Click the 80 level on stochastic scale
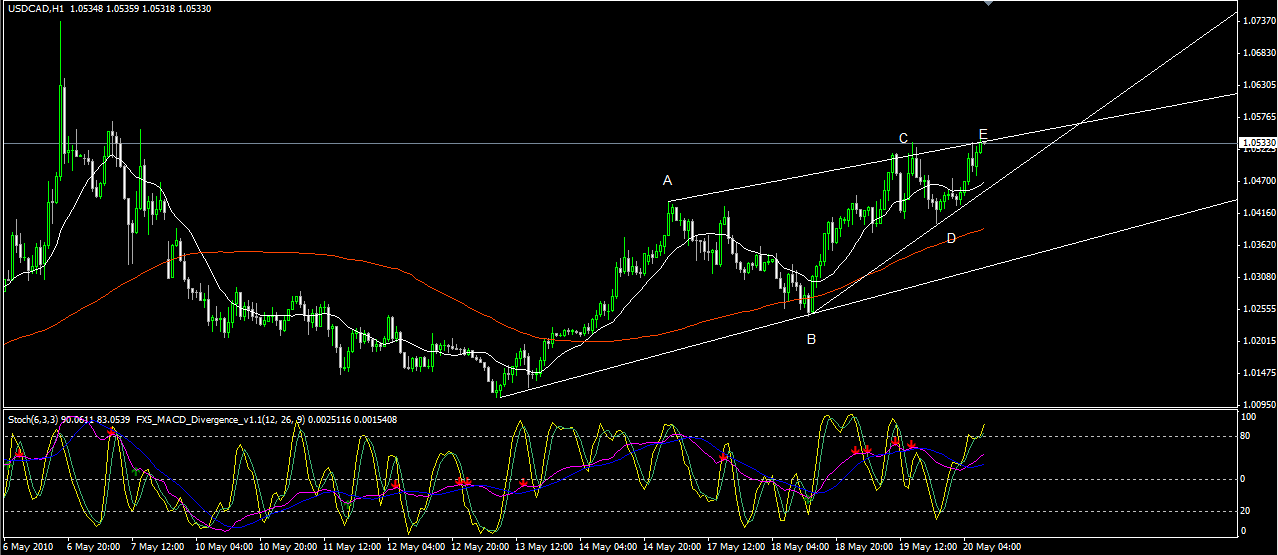 [1247, 436]
